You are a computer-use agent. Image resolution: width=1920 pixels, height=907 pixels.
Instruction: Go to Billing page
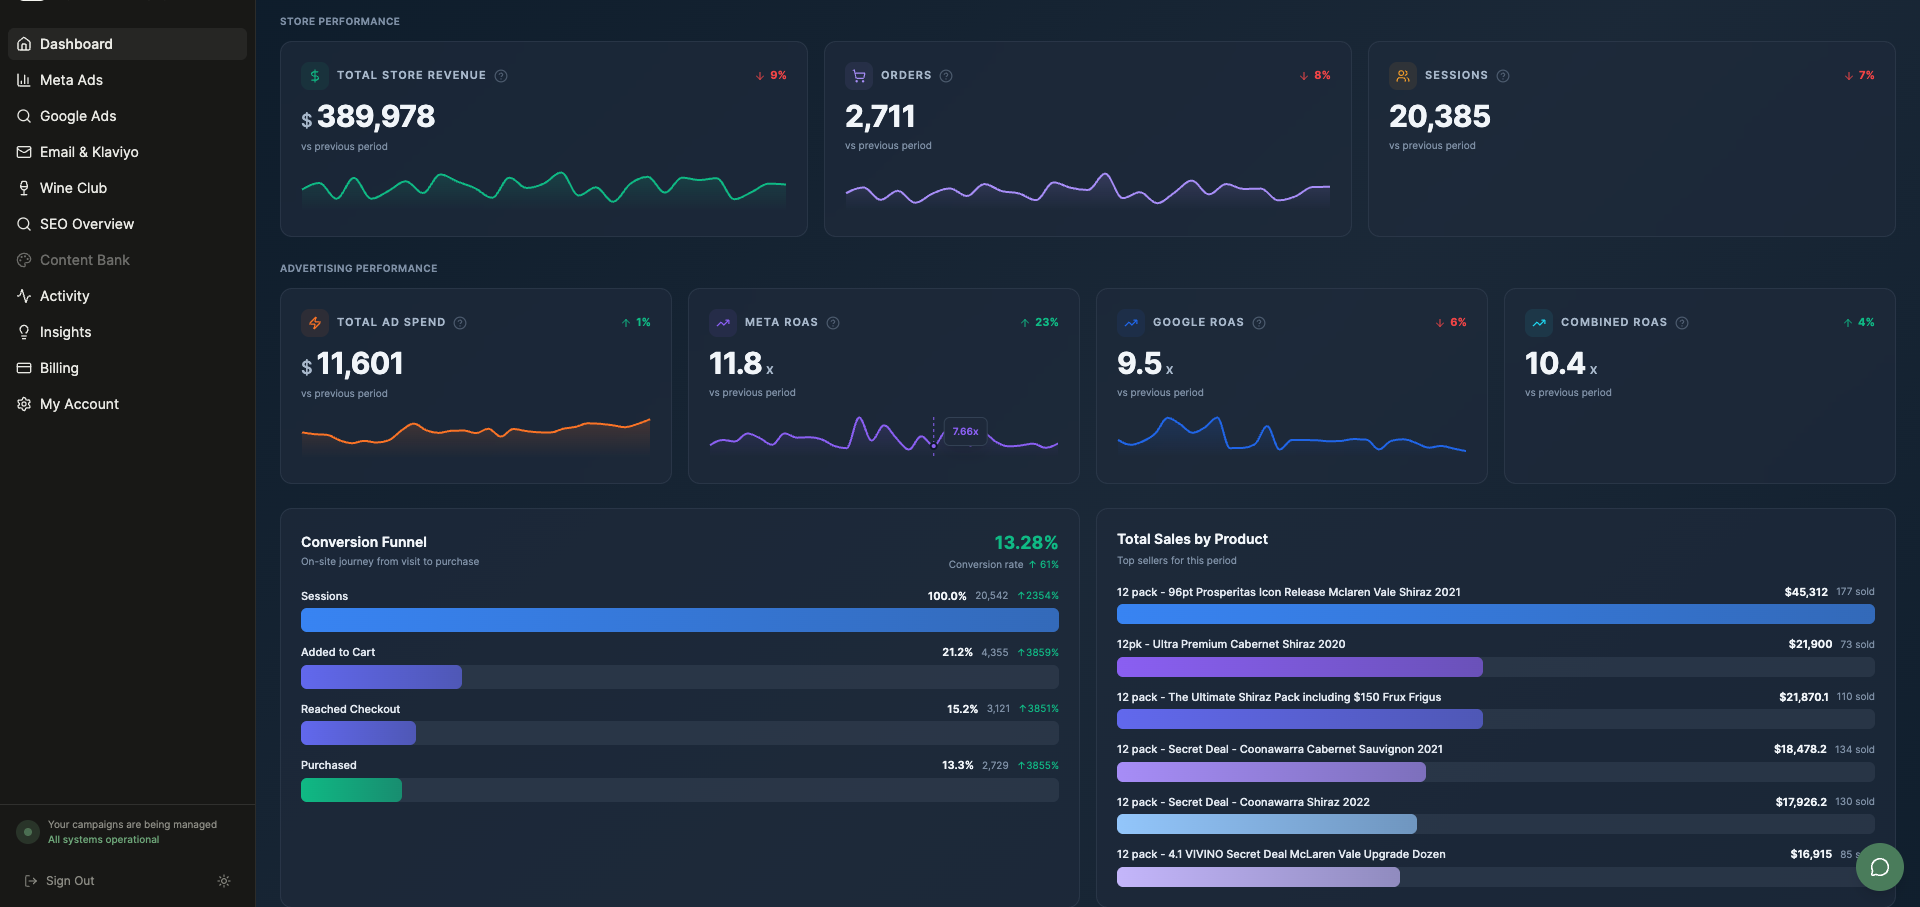[127, 368]
